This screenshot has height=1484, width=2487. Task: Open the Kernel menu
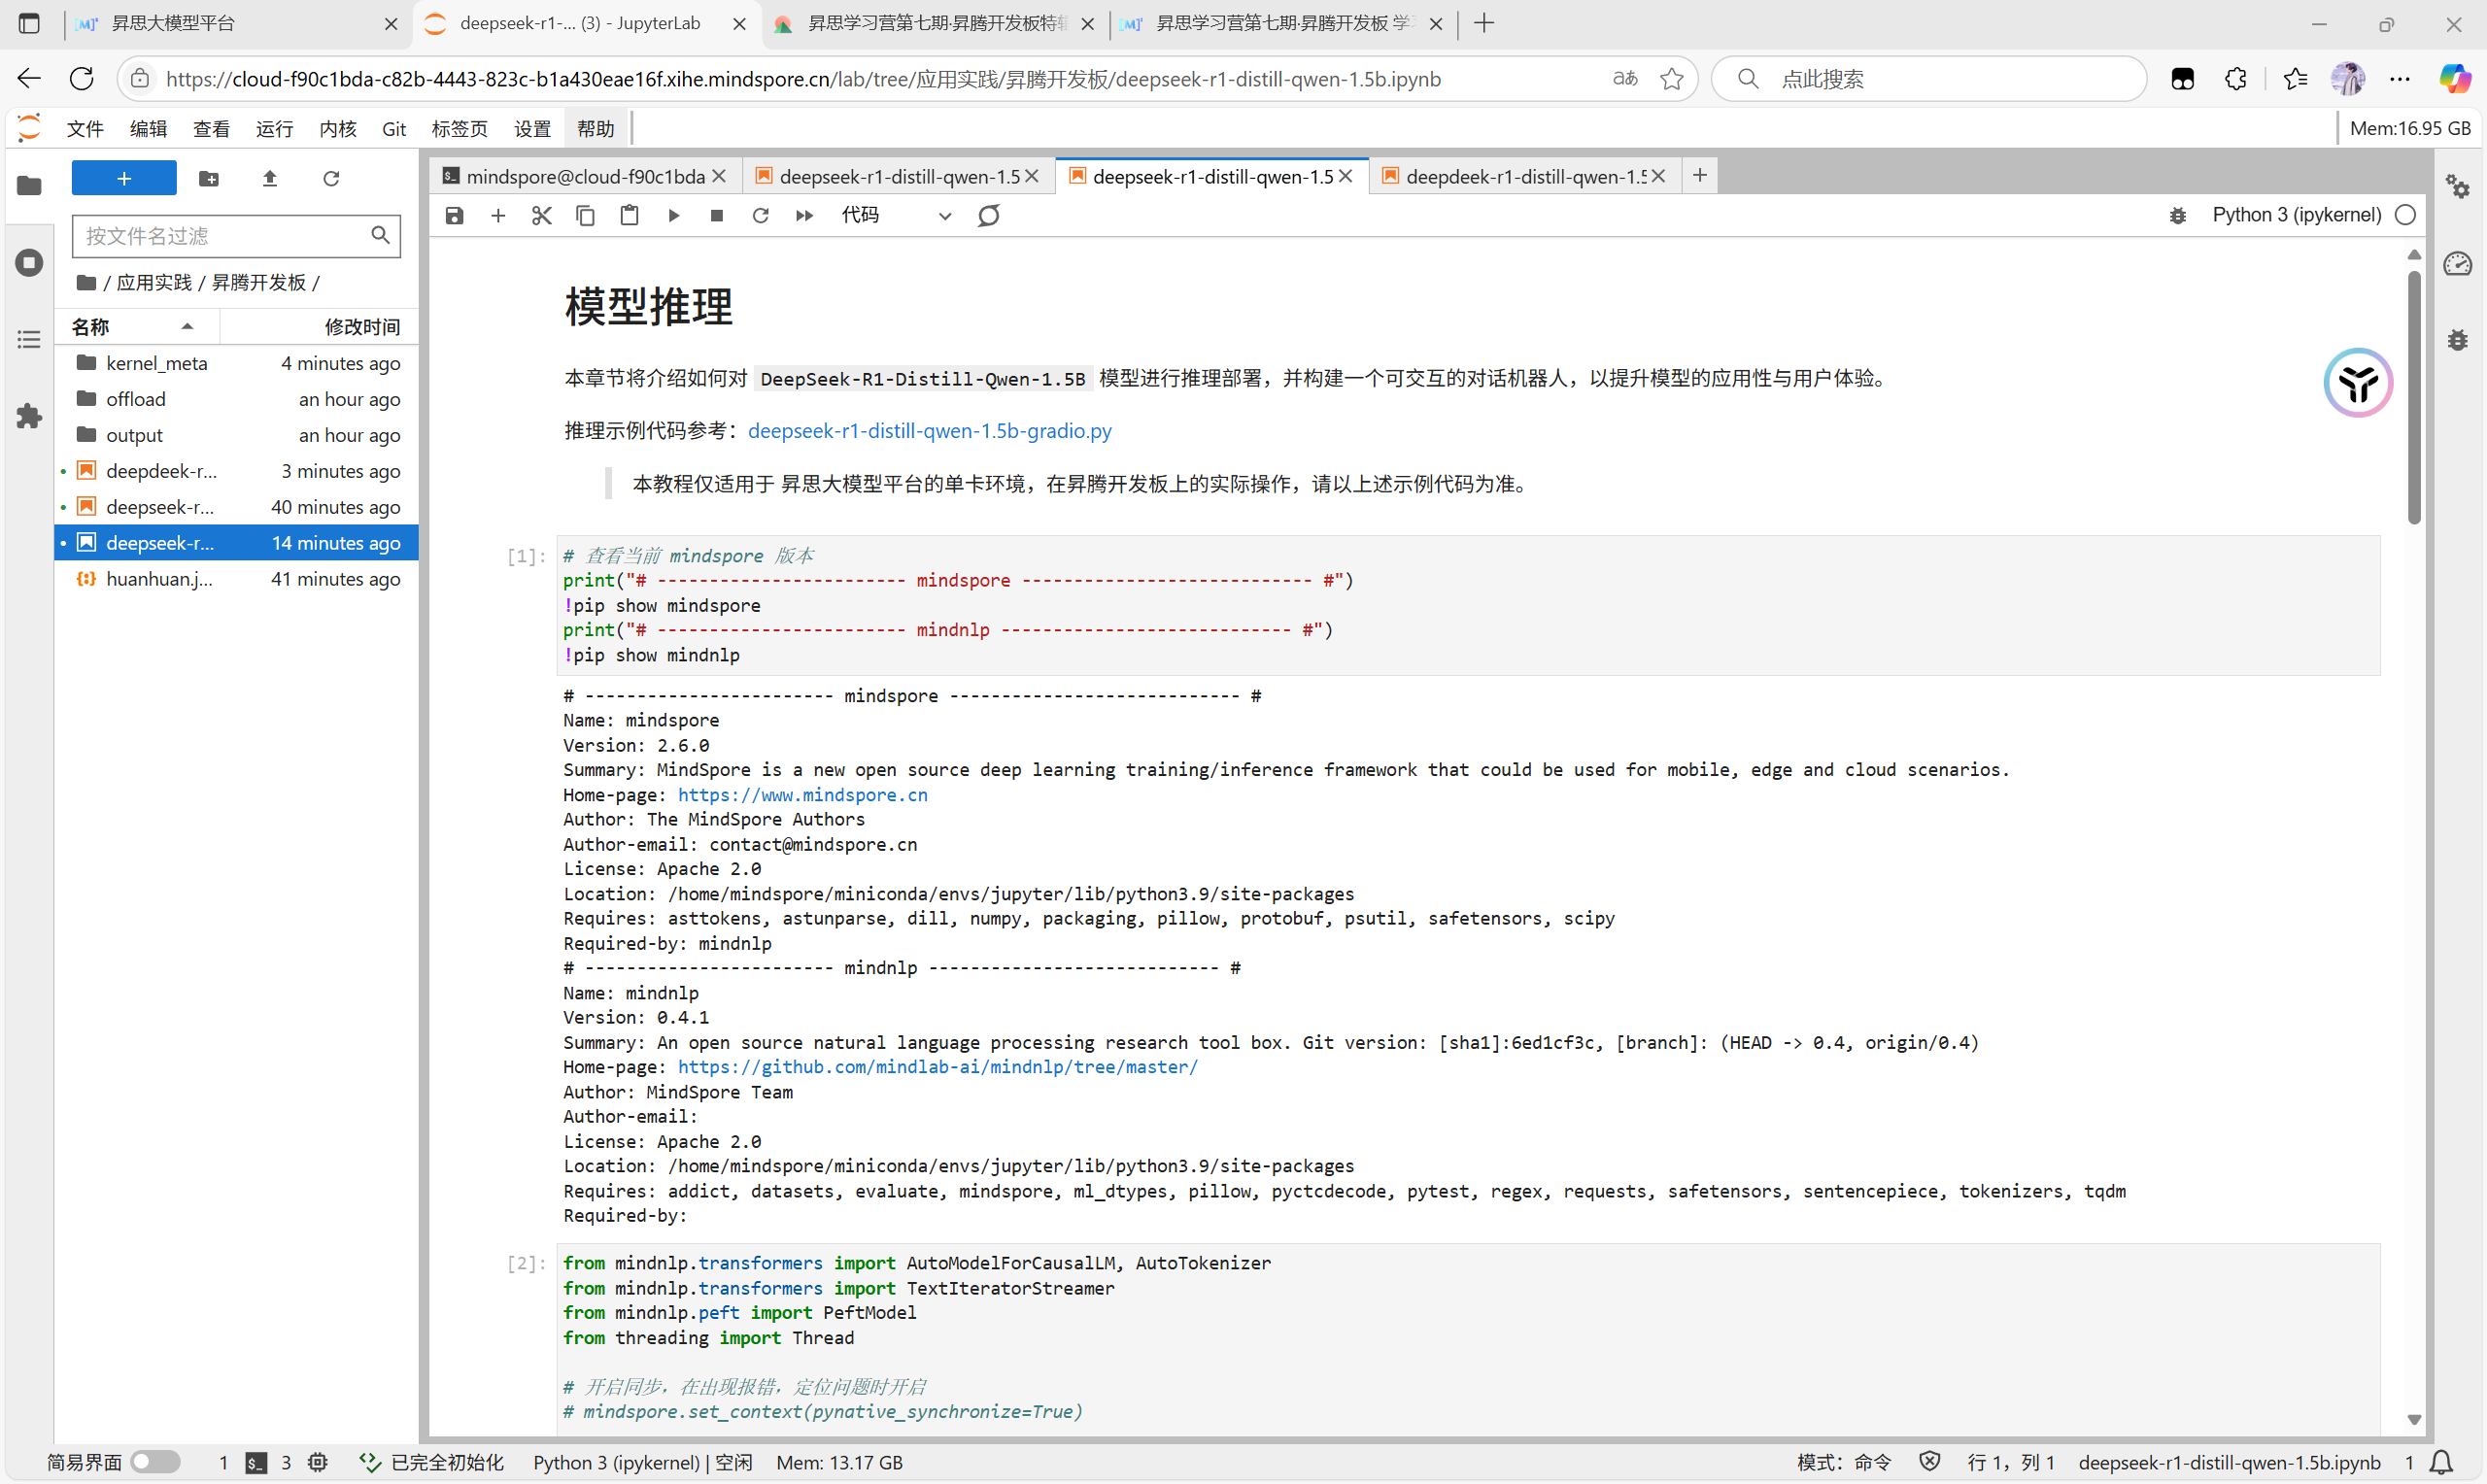[337, 129]
